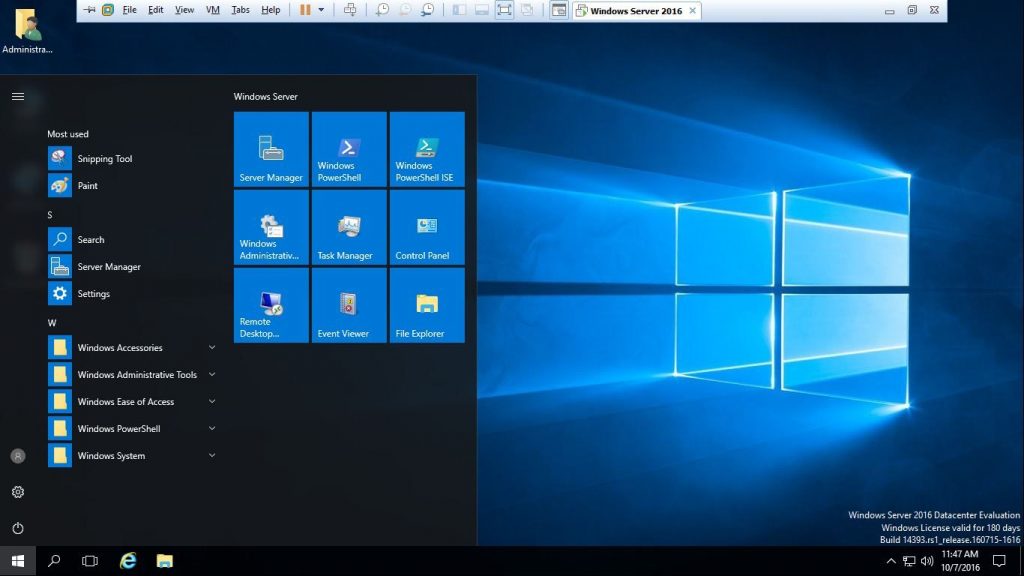This screenshot has width=1024, height=576.
Task: Open the VM menu
Action: click(x=211, y=9)
